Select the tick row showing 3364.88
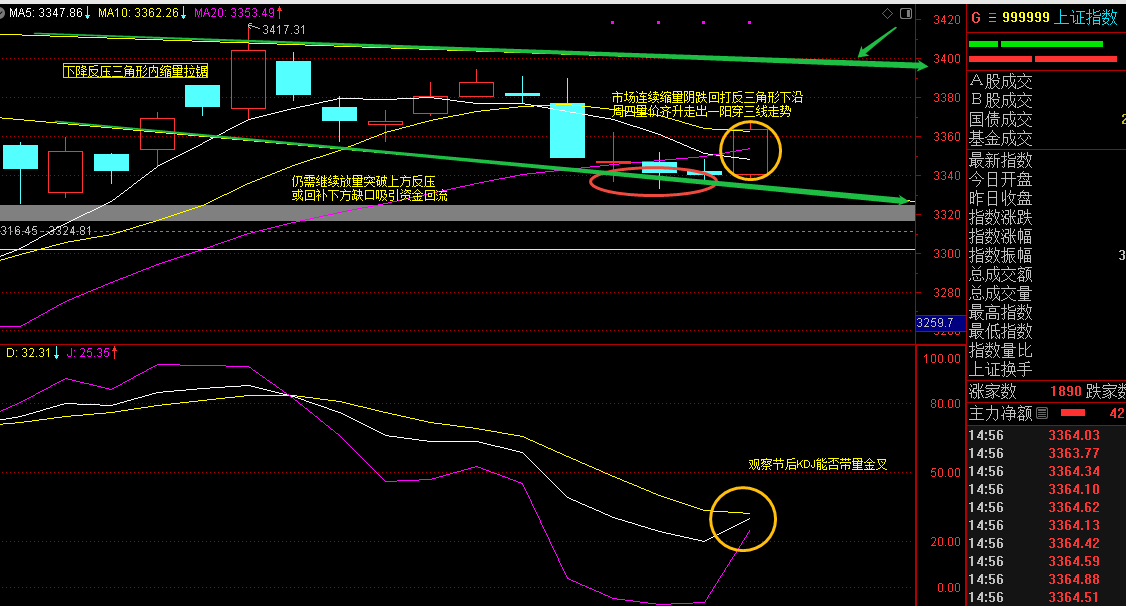 (1046, 579)
